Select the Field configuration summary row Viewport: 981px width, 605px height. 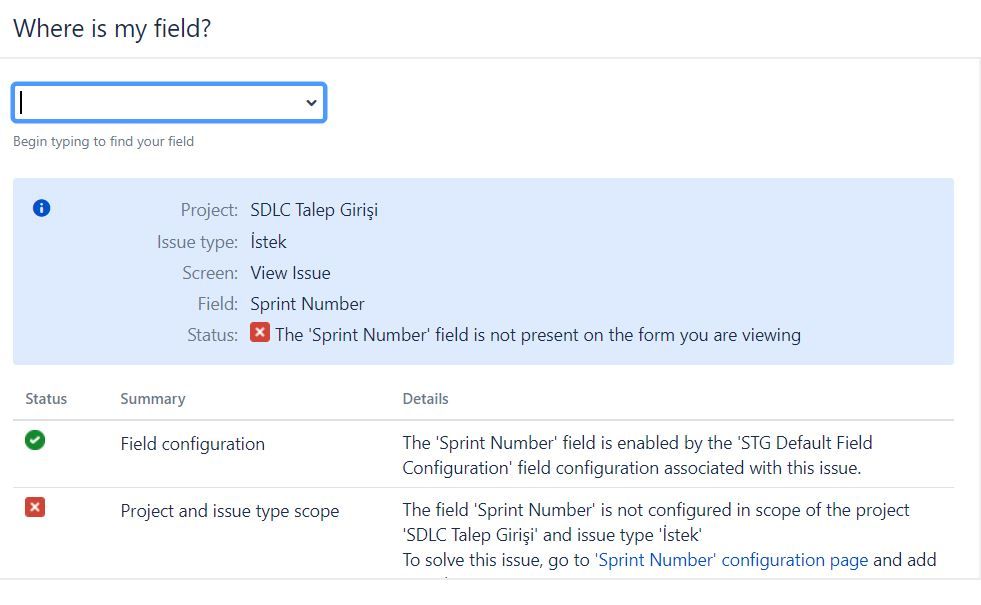483,455
